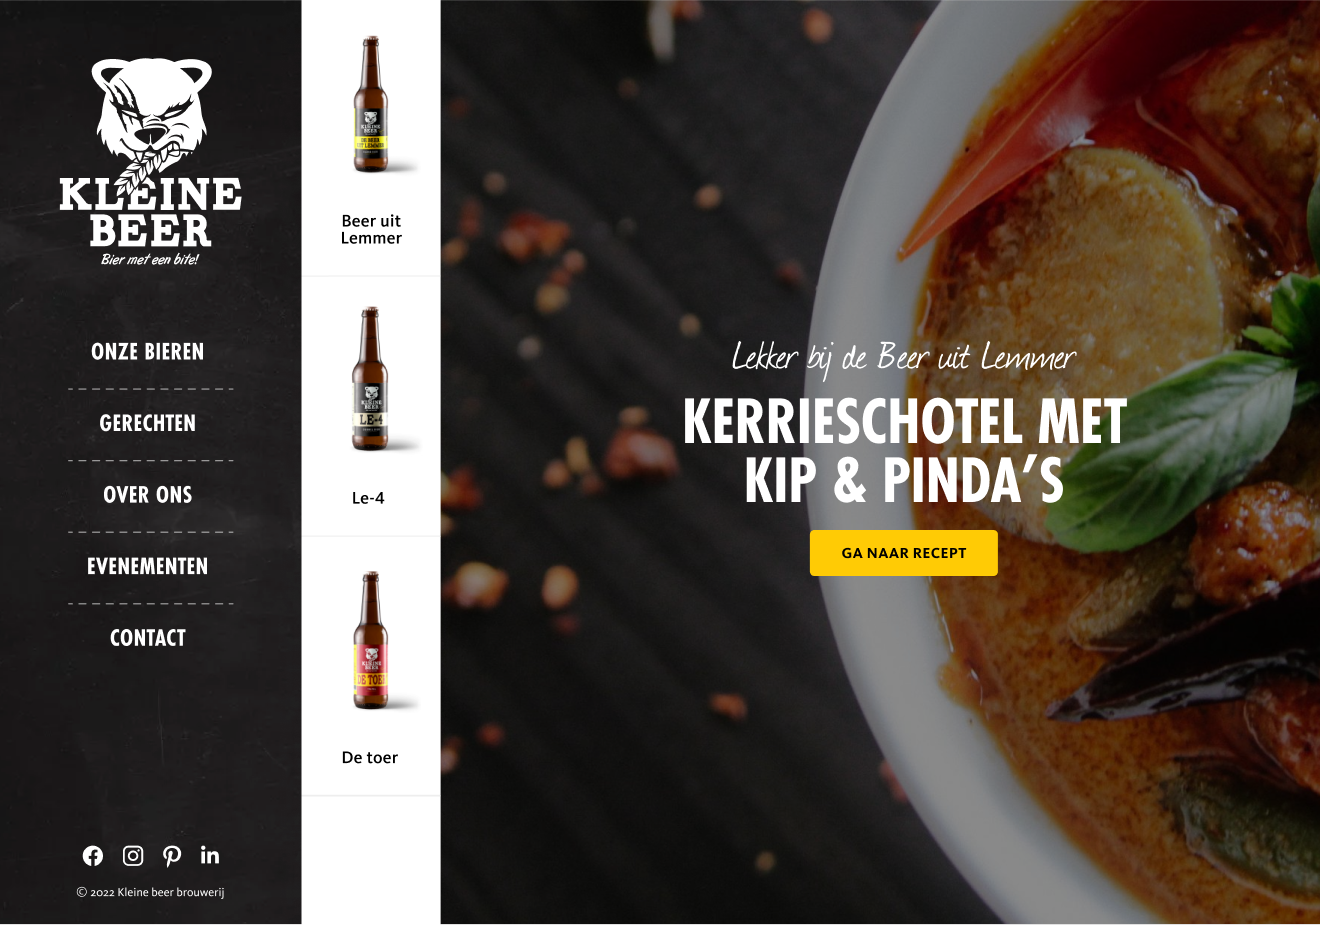The height and width of the screenshot is (925, 1320).
Task: Select the Le-4 bottle image
Action: 370,378
